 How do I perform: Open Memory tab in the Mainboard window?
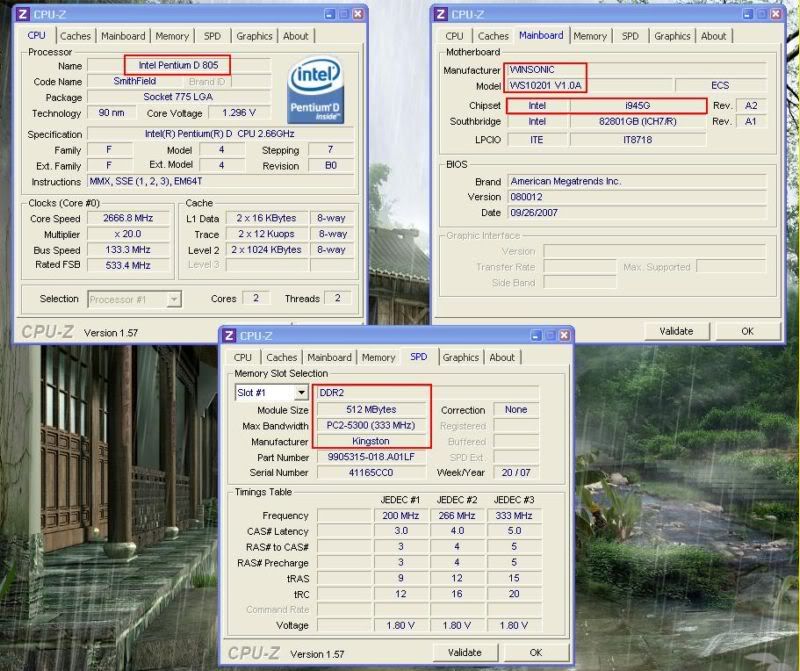click(590, 36)
